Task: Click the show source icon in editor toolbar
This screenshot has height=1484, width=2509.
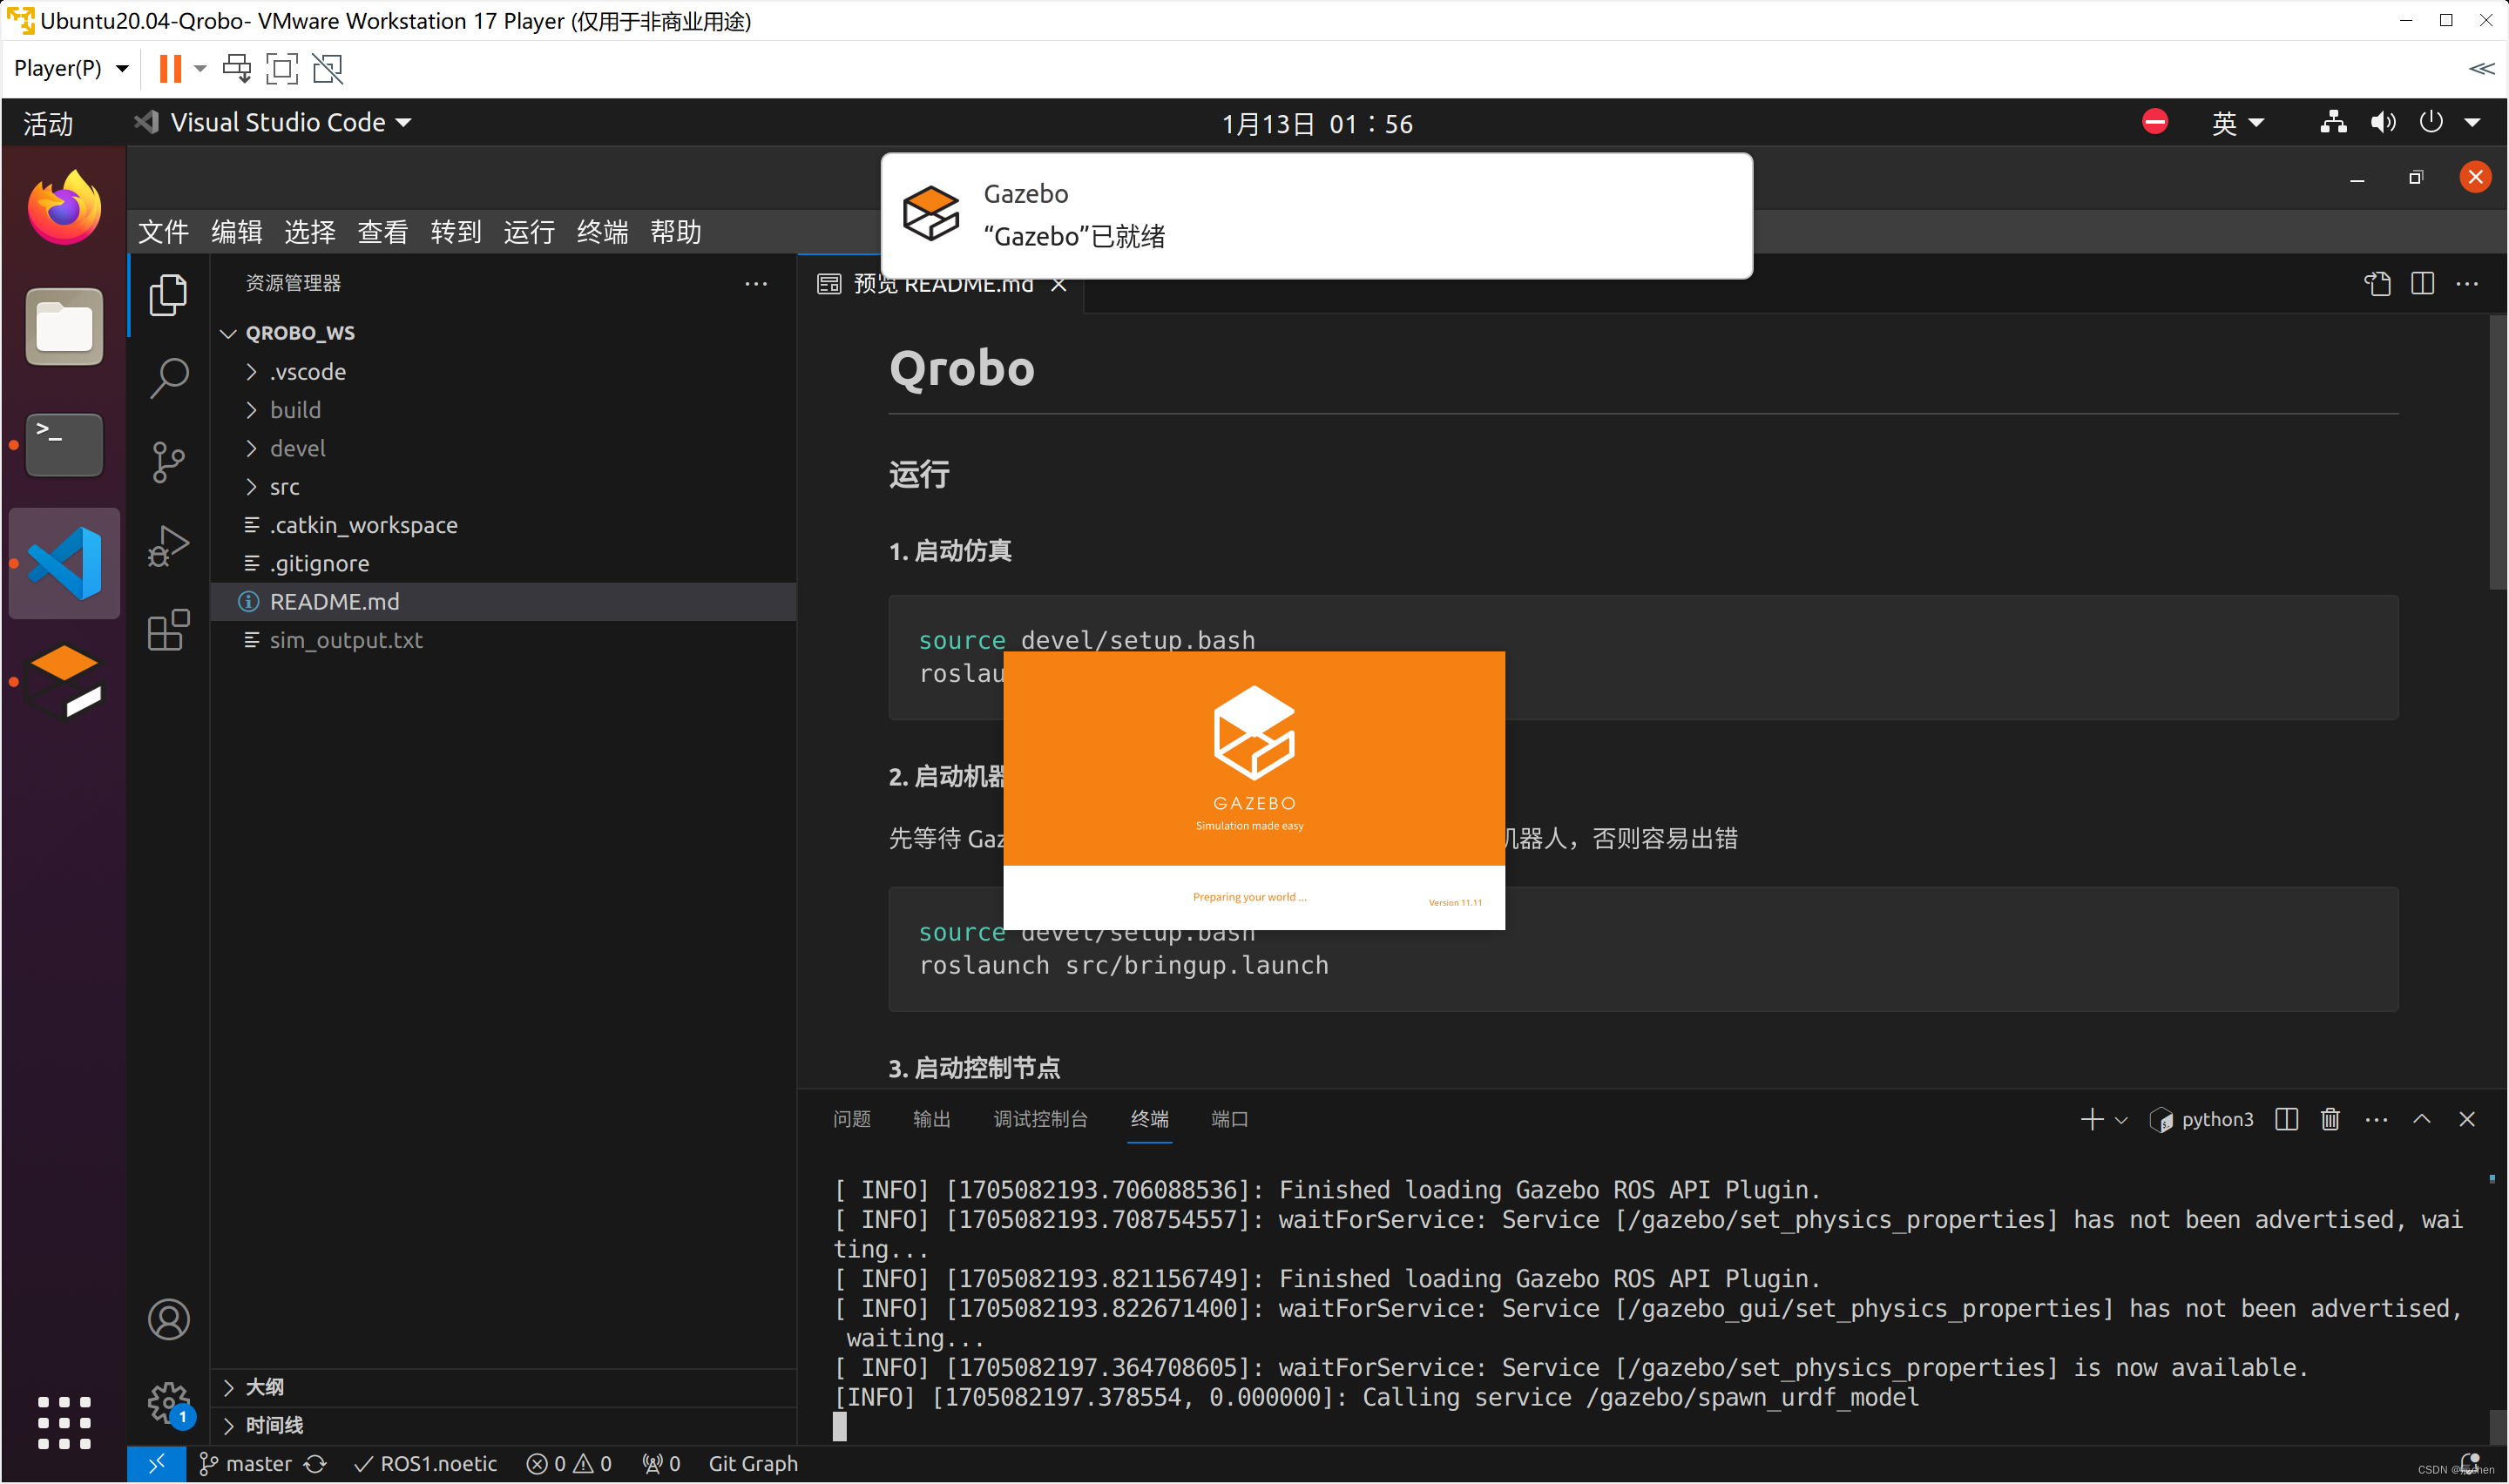Action: 2377,284
